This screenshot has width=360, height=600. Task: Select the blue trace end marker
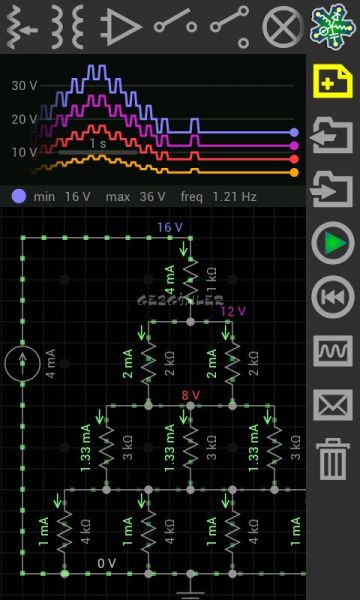click(x=294, y=132)
